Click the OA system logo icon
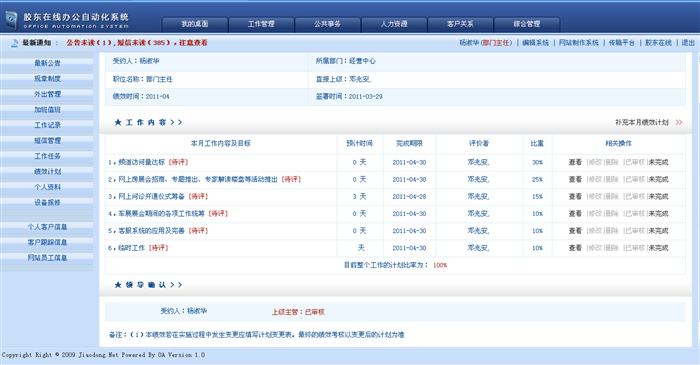 pos(11,20)
